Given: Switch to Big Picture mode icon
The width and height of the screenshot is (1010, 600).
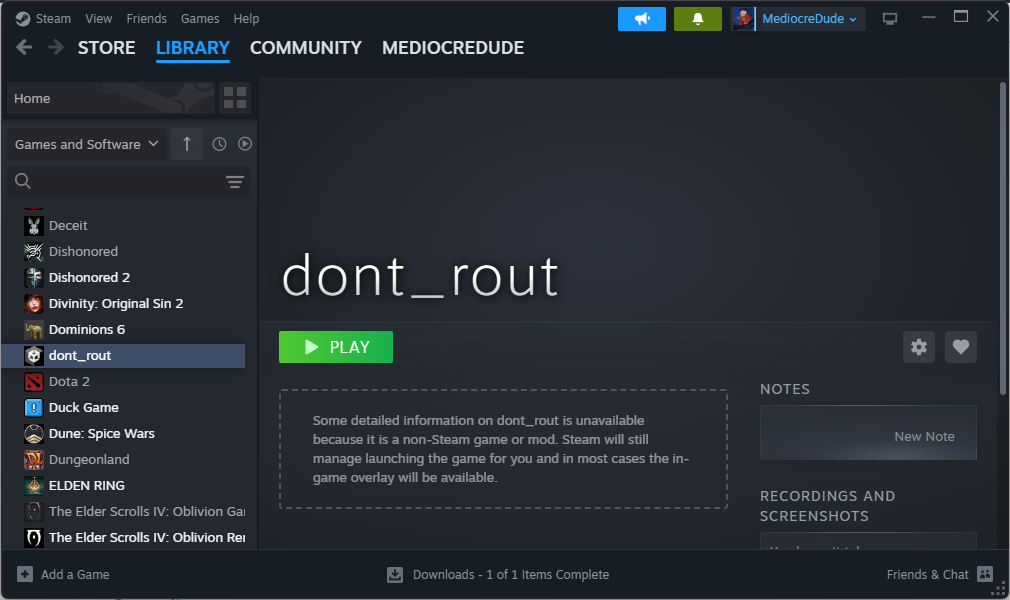Looking at the screenshot, I should [x=890, y=19].
